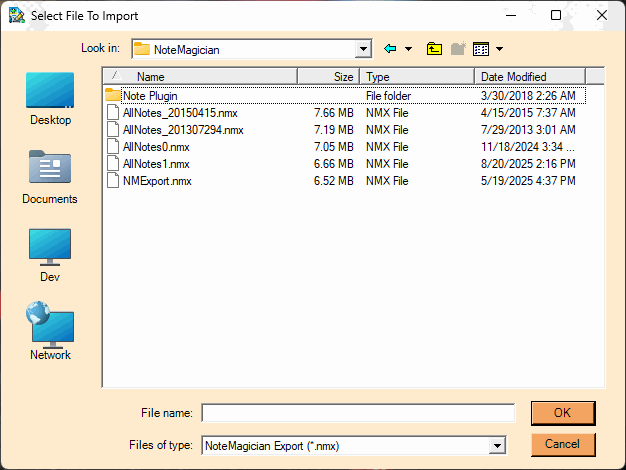Click the green Back arrow button

point(391,49)
